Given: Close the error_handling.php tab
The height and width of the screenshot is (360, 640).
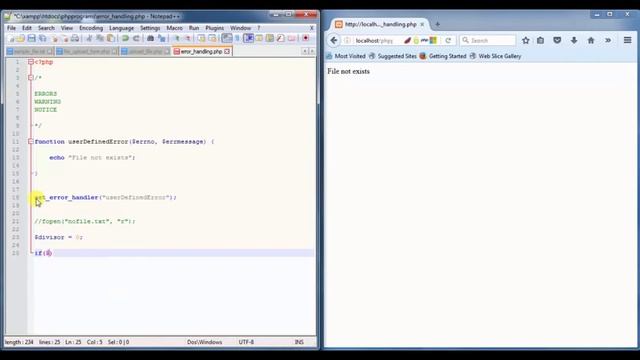Looking at the screenshot, I should click(227, 51).
